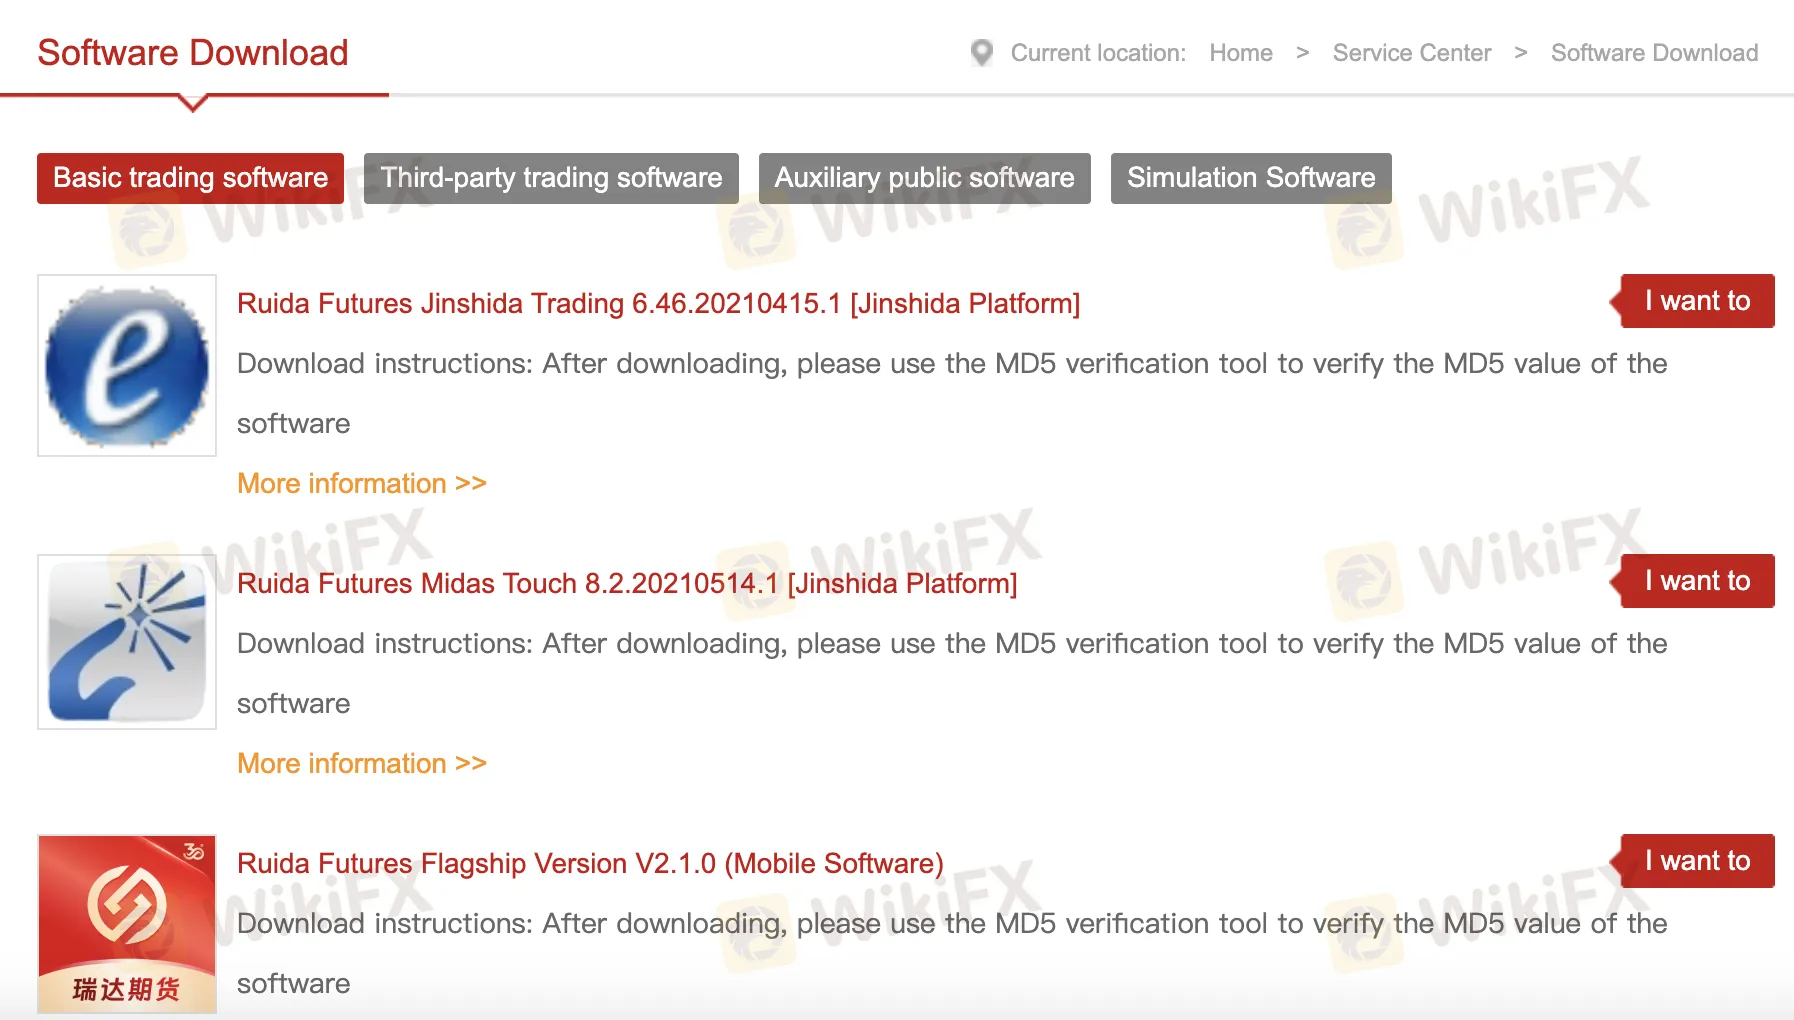The image size is (1794, 1020).
Task: Open the Ruida Futures Flagship Version V2.1.0 link
Action: (x=590, y=863)
